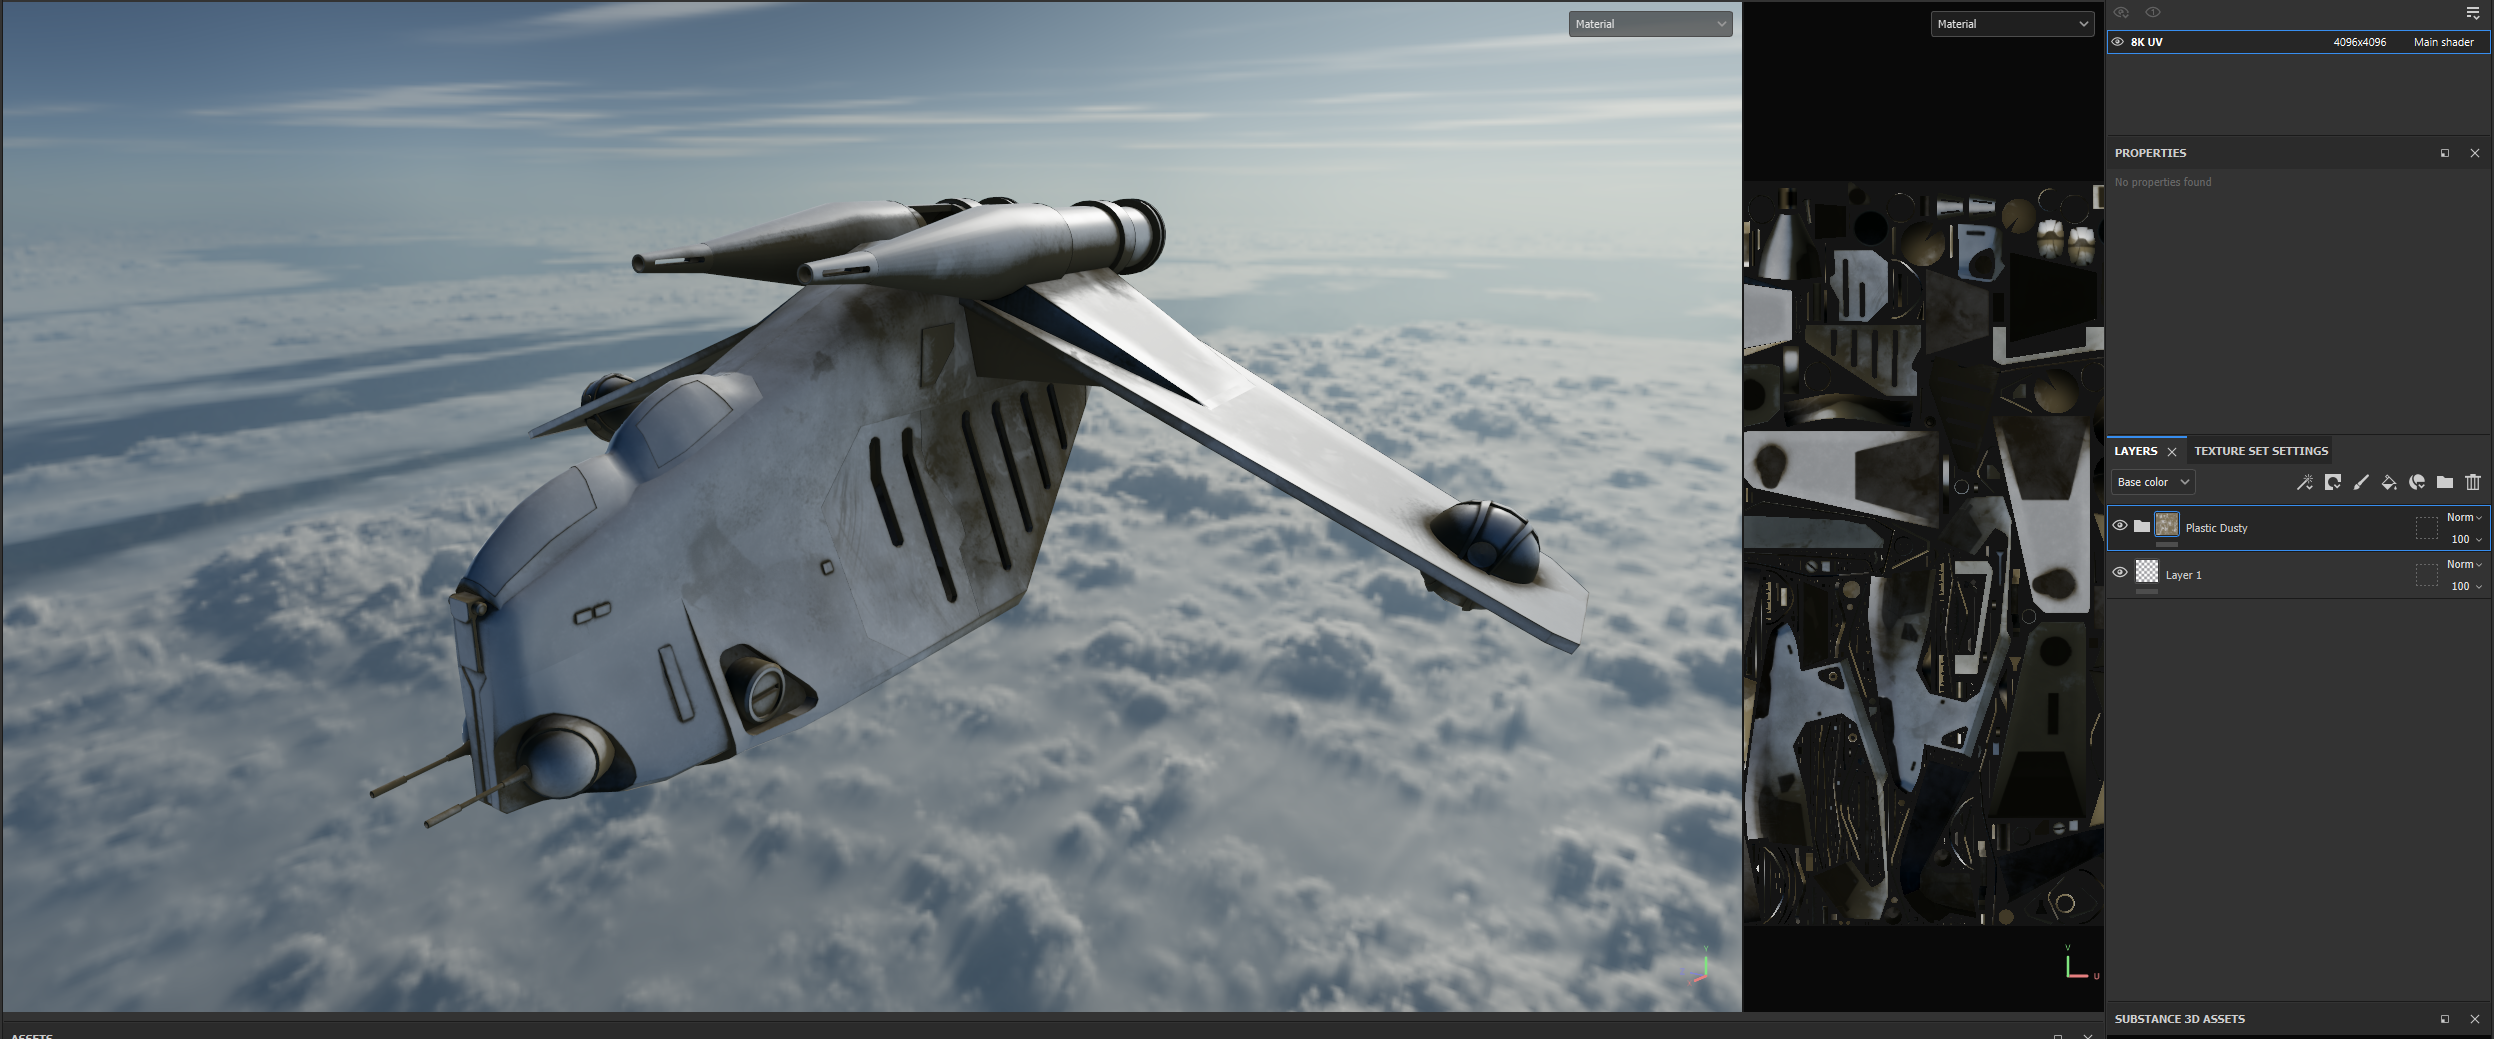The height and width of the screenshot is (1039, 2494).
Task: Hide the 8K UV texture set
Action: tap(2117, 42)
